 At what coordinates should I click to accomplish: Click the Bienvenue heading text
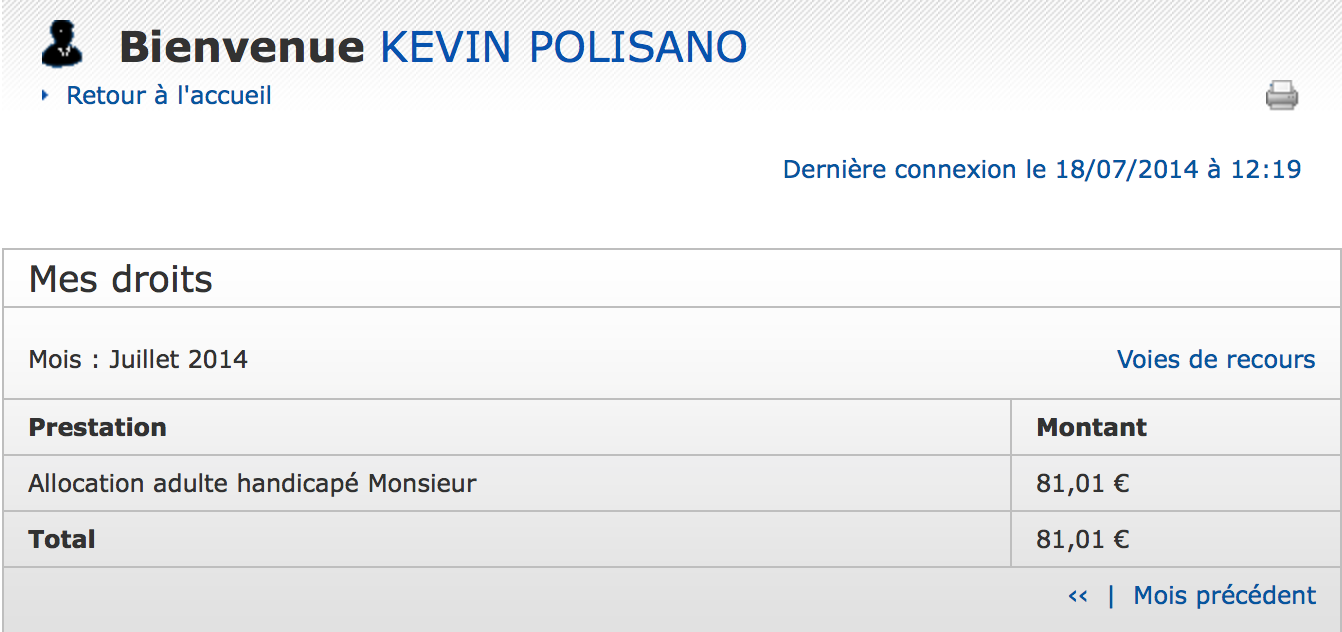[242, 47]
